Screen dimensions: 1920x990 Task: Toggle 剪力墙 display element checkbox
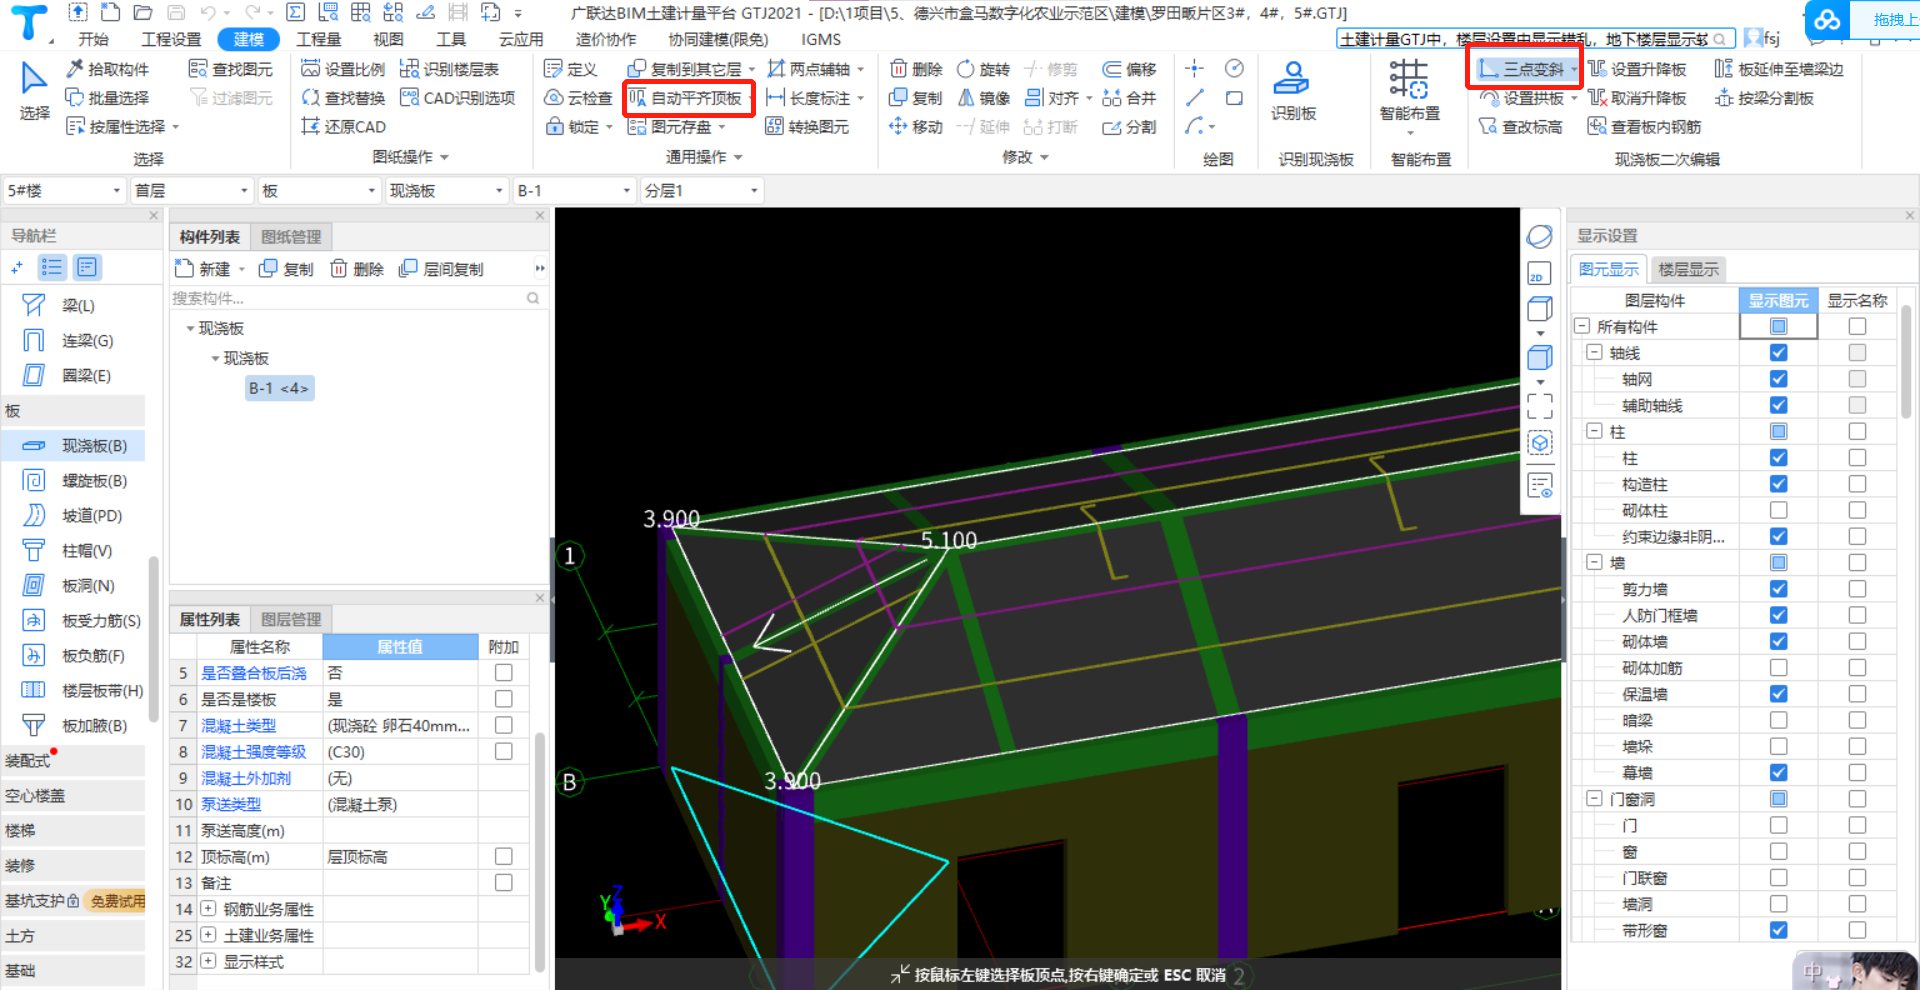pyautogui.click(x=1778, y=589)
